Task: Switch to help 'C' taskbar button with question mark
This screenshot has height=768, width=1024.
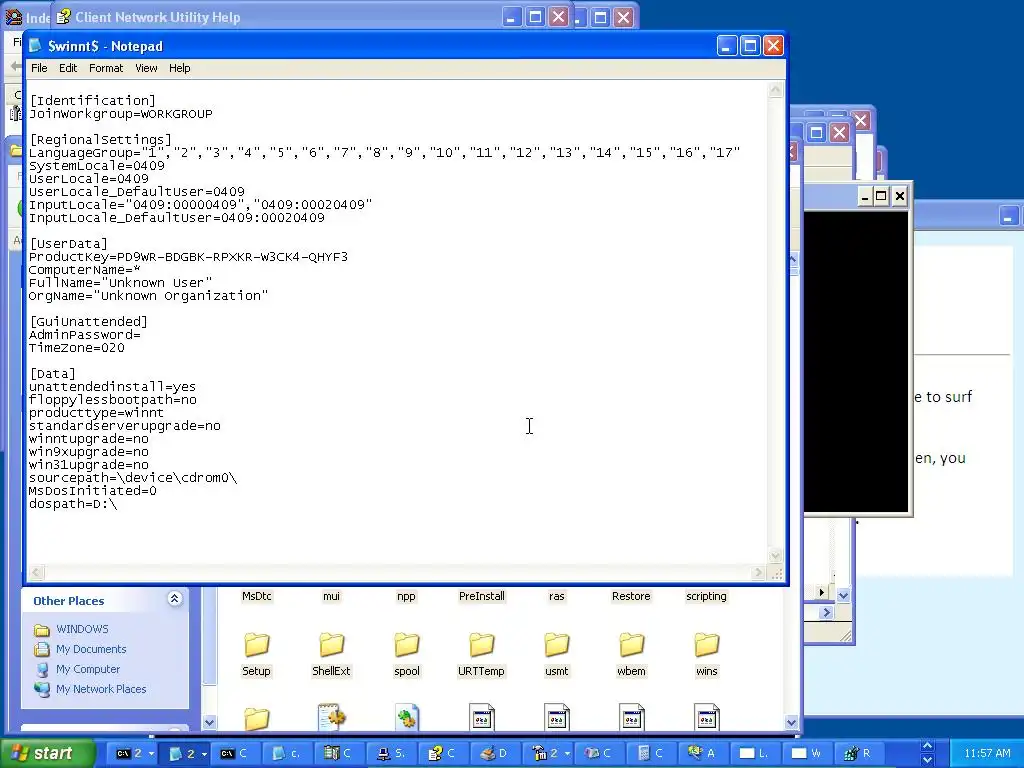Action: pos(442,753)
